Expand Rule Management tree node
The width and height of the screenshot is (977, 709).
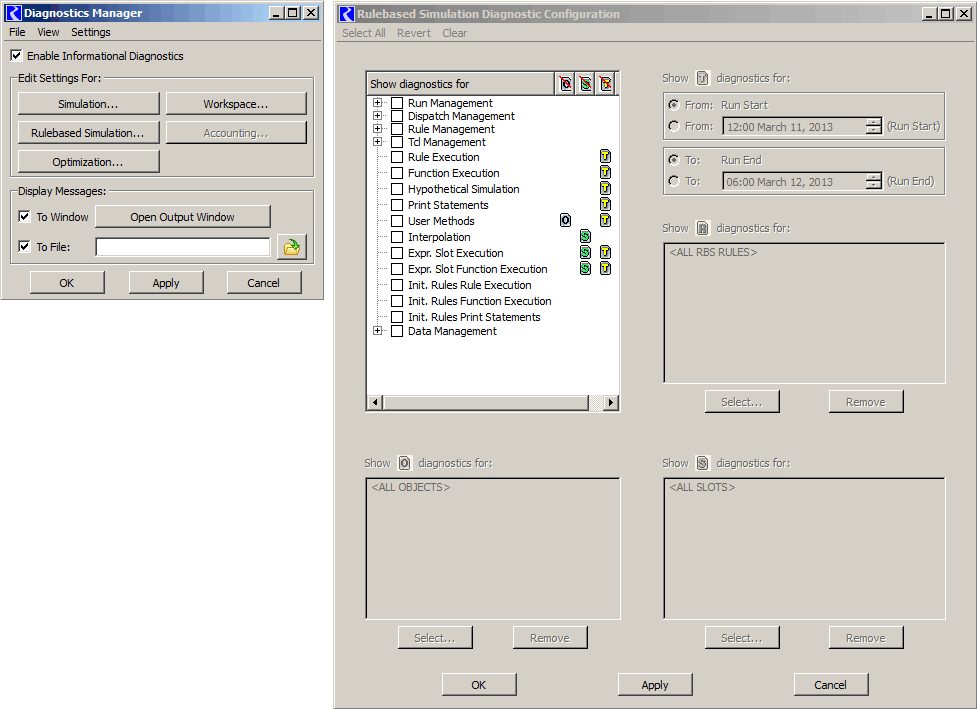click(377, 128)
